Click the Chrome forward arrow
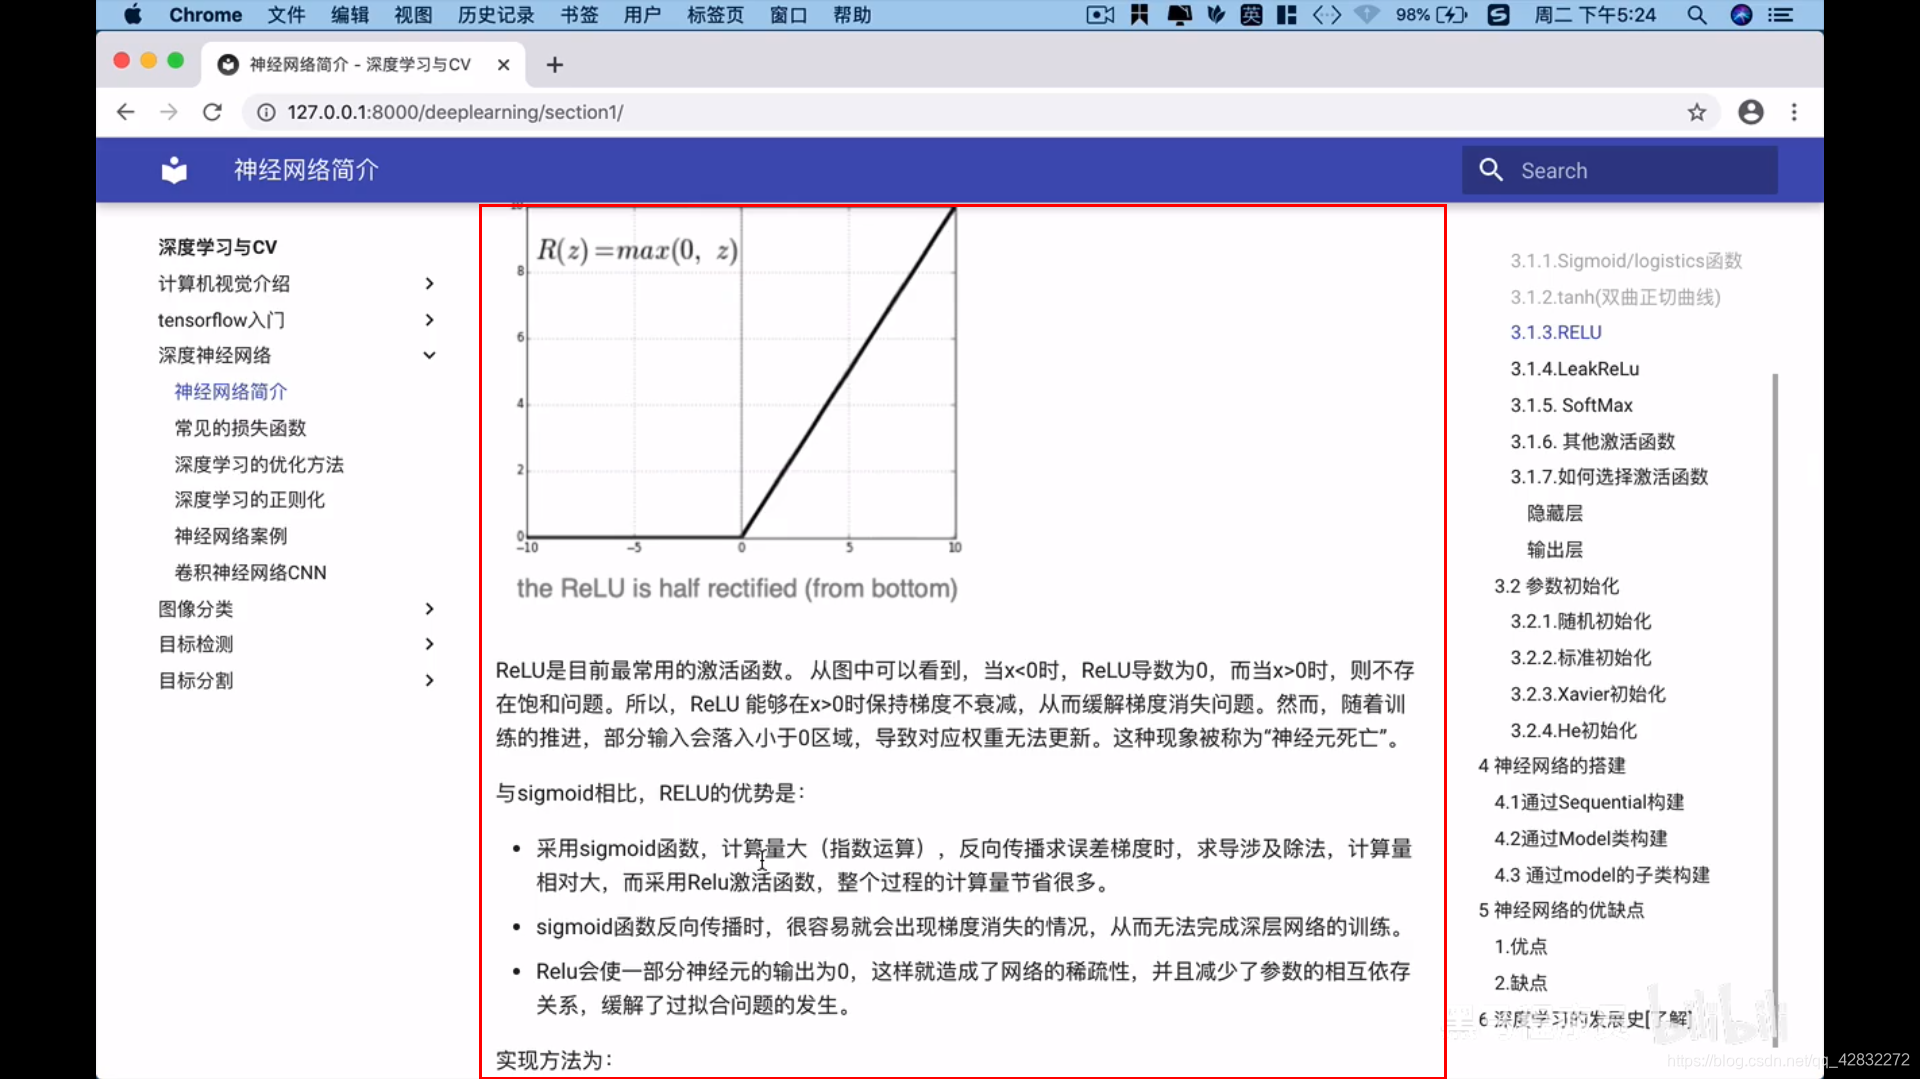 169,112
